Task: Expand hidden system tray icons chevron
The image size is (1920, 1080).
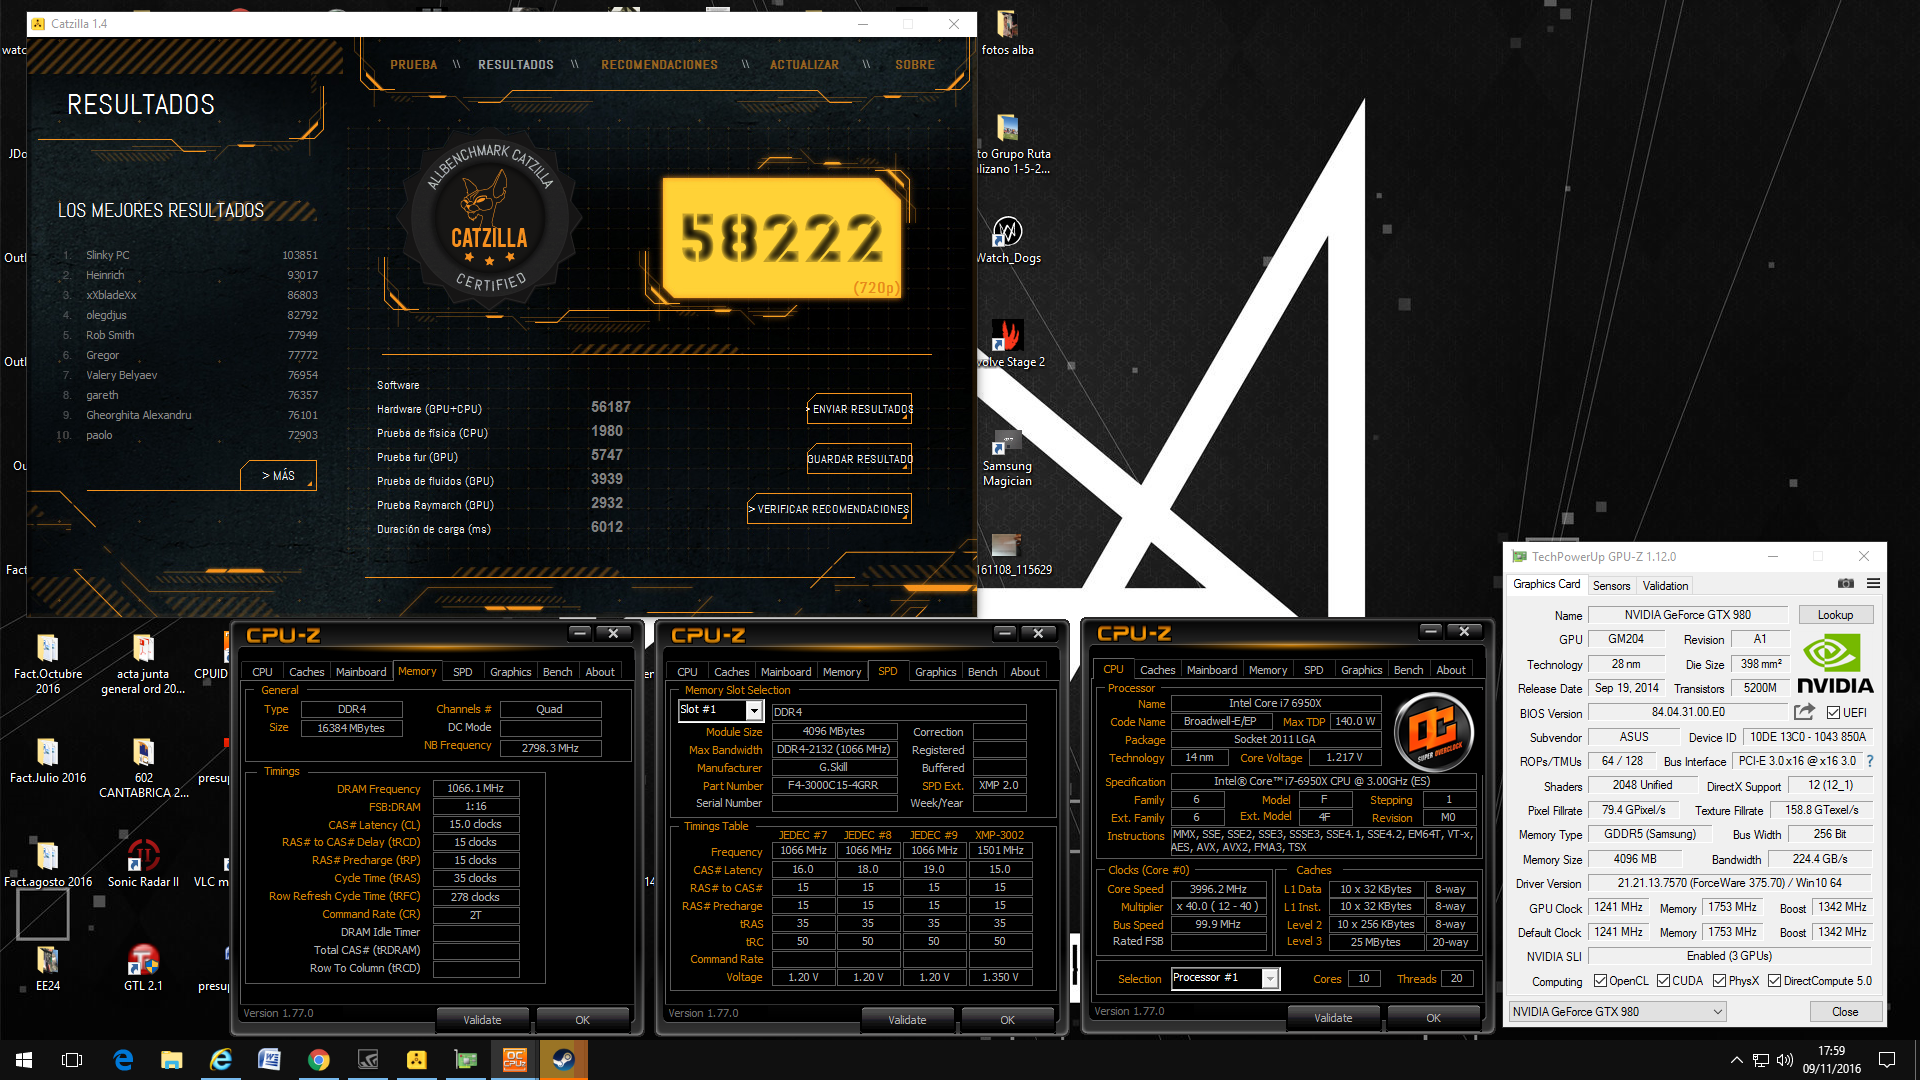Action: (x=1736, y=1060)
